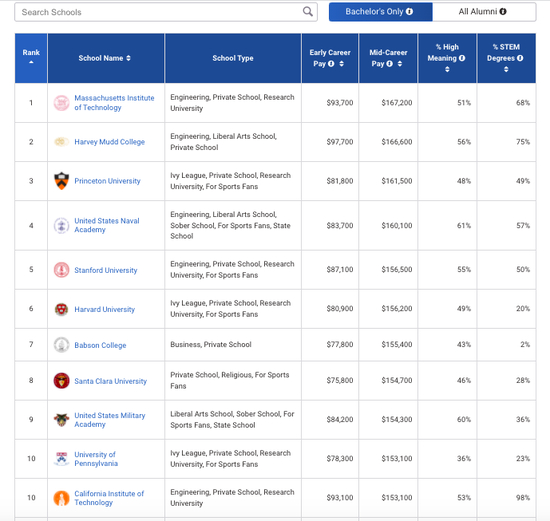Click the % High Meaning info icon
550x521 pixels.
point(462,58)
